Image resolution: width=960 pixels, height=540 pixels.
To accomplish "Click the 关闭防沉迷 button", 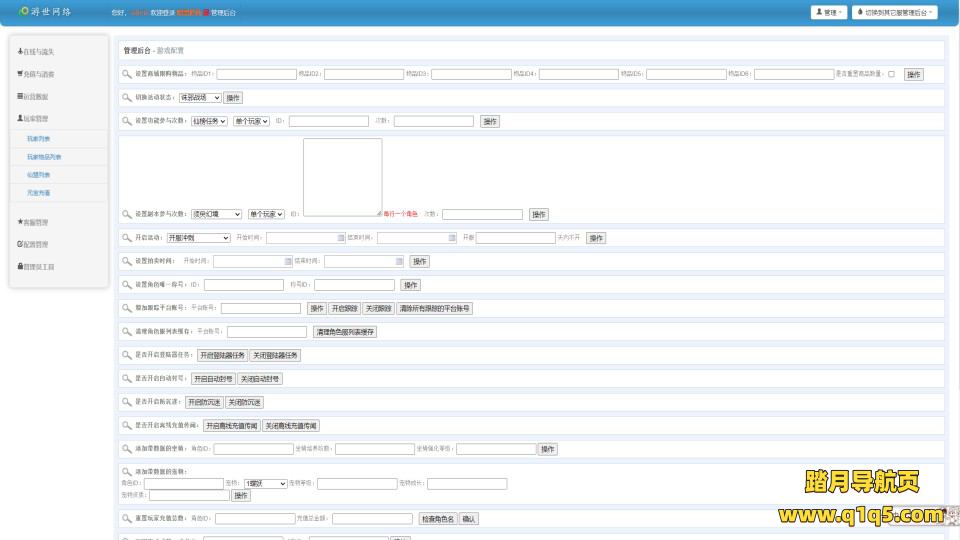I will coord(244,402).
